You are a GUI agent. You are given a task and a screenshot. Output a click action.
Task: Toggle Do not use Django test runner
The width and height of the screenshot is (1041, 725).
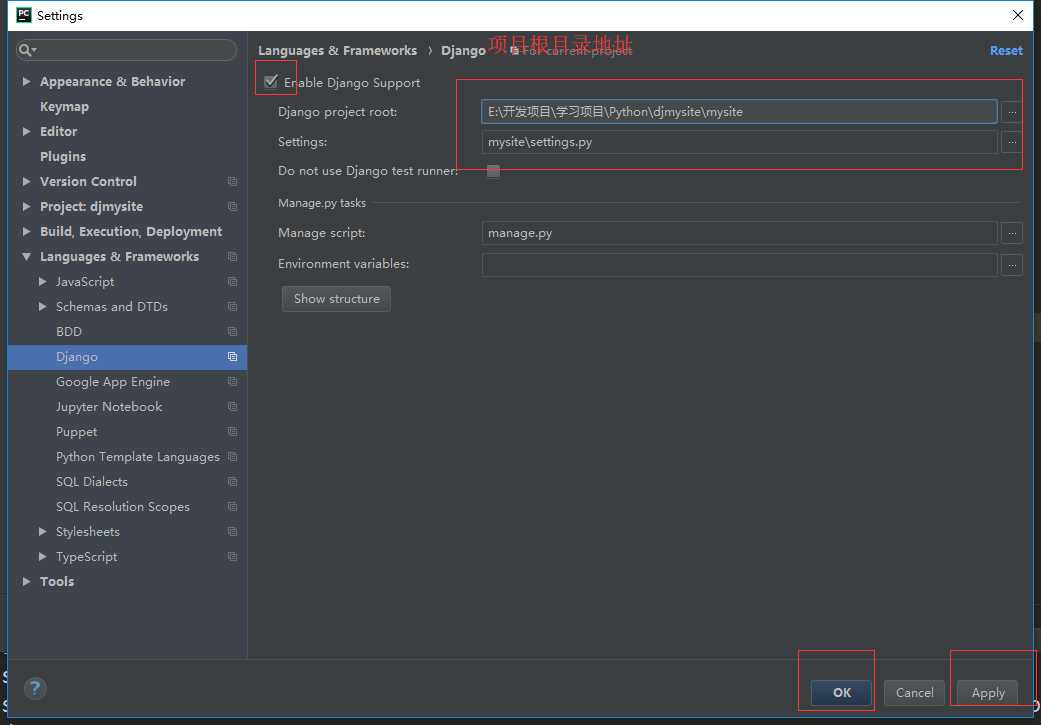click(x=493, y=171)
